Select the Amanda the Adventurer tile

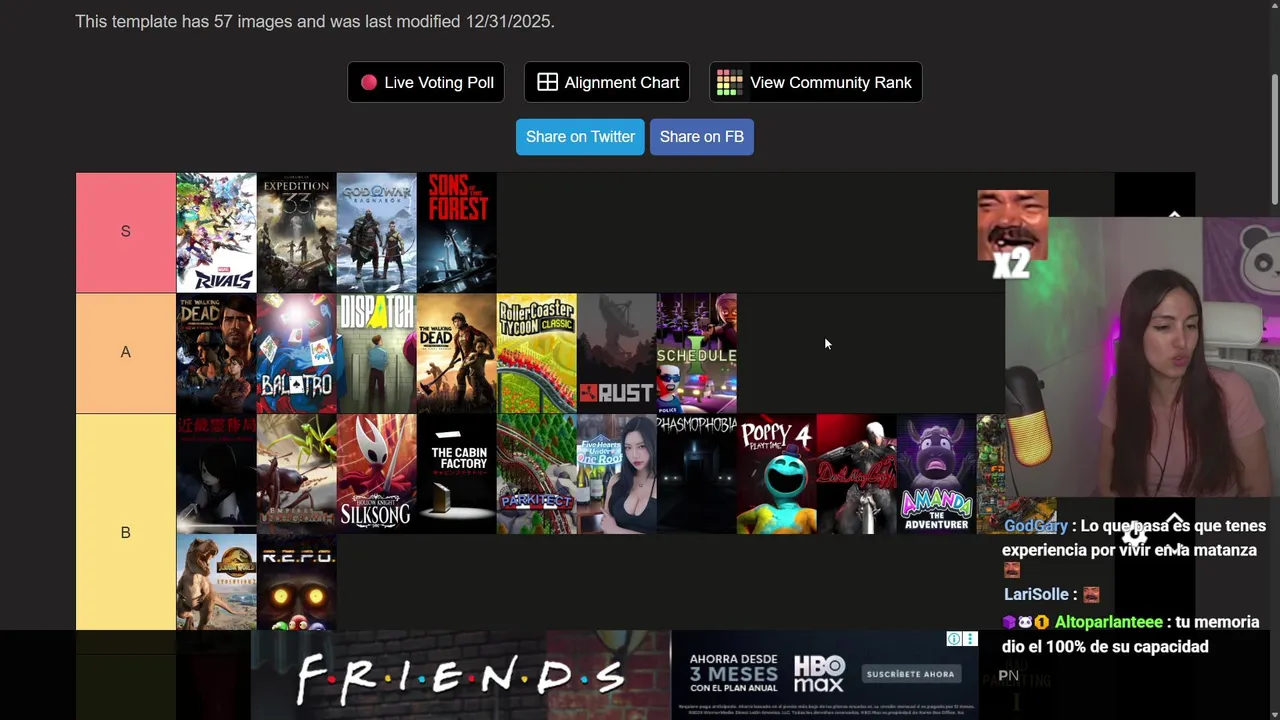tap(937, 474)
